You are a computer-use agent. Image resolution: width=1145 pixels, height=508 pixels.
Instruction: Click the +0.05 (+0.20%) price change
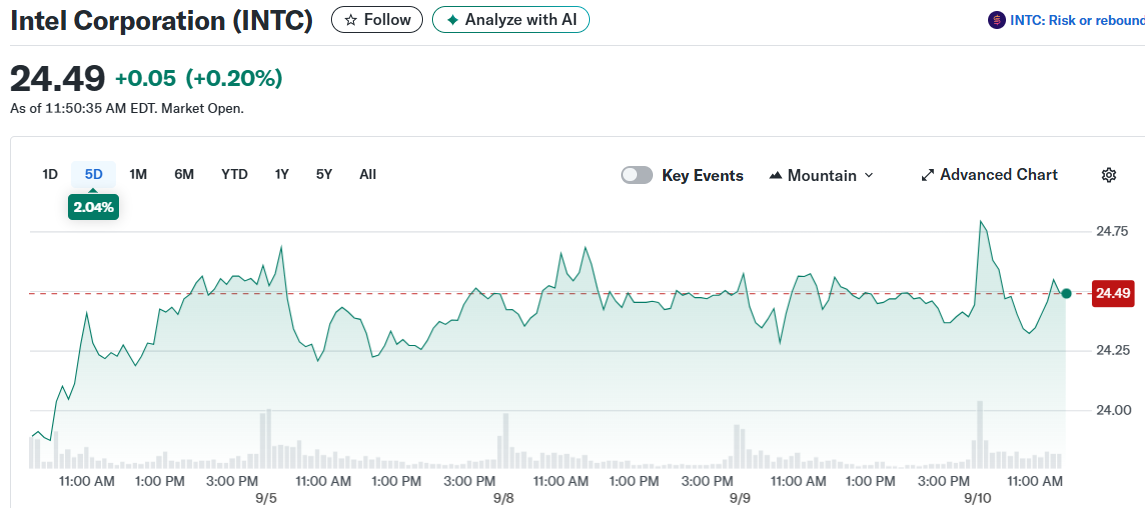[x=199, y=78]
